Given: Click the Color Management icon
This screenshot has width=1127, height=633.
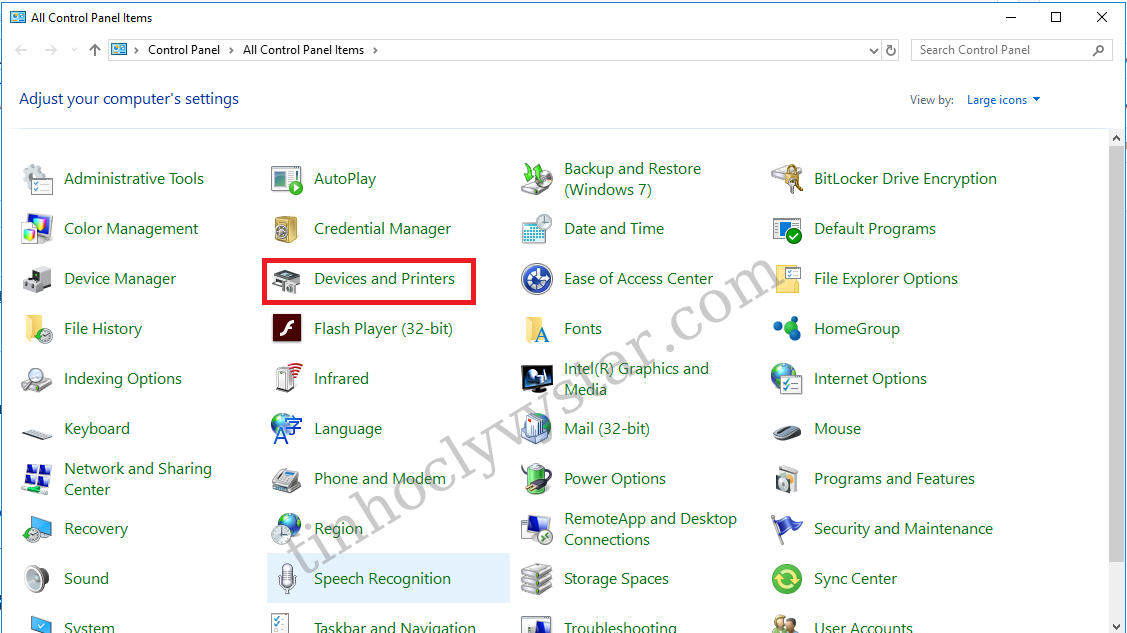Looking at the screenshot, I should tap(37, 229).
